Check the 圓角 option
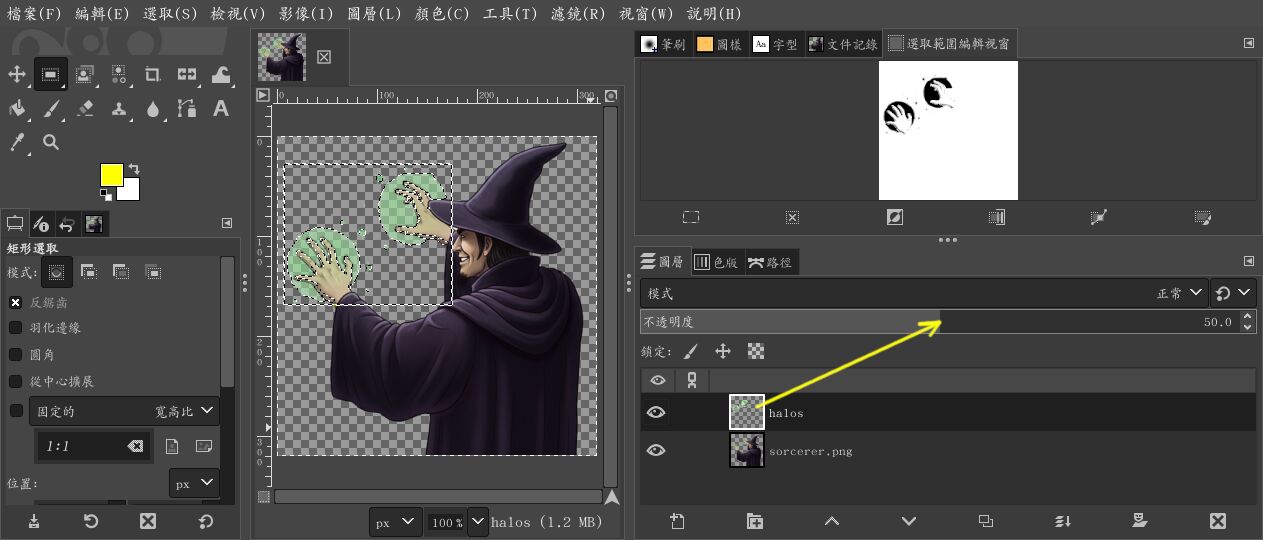This screenshot has width=1263, height=540. pos(16,355)
